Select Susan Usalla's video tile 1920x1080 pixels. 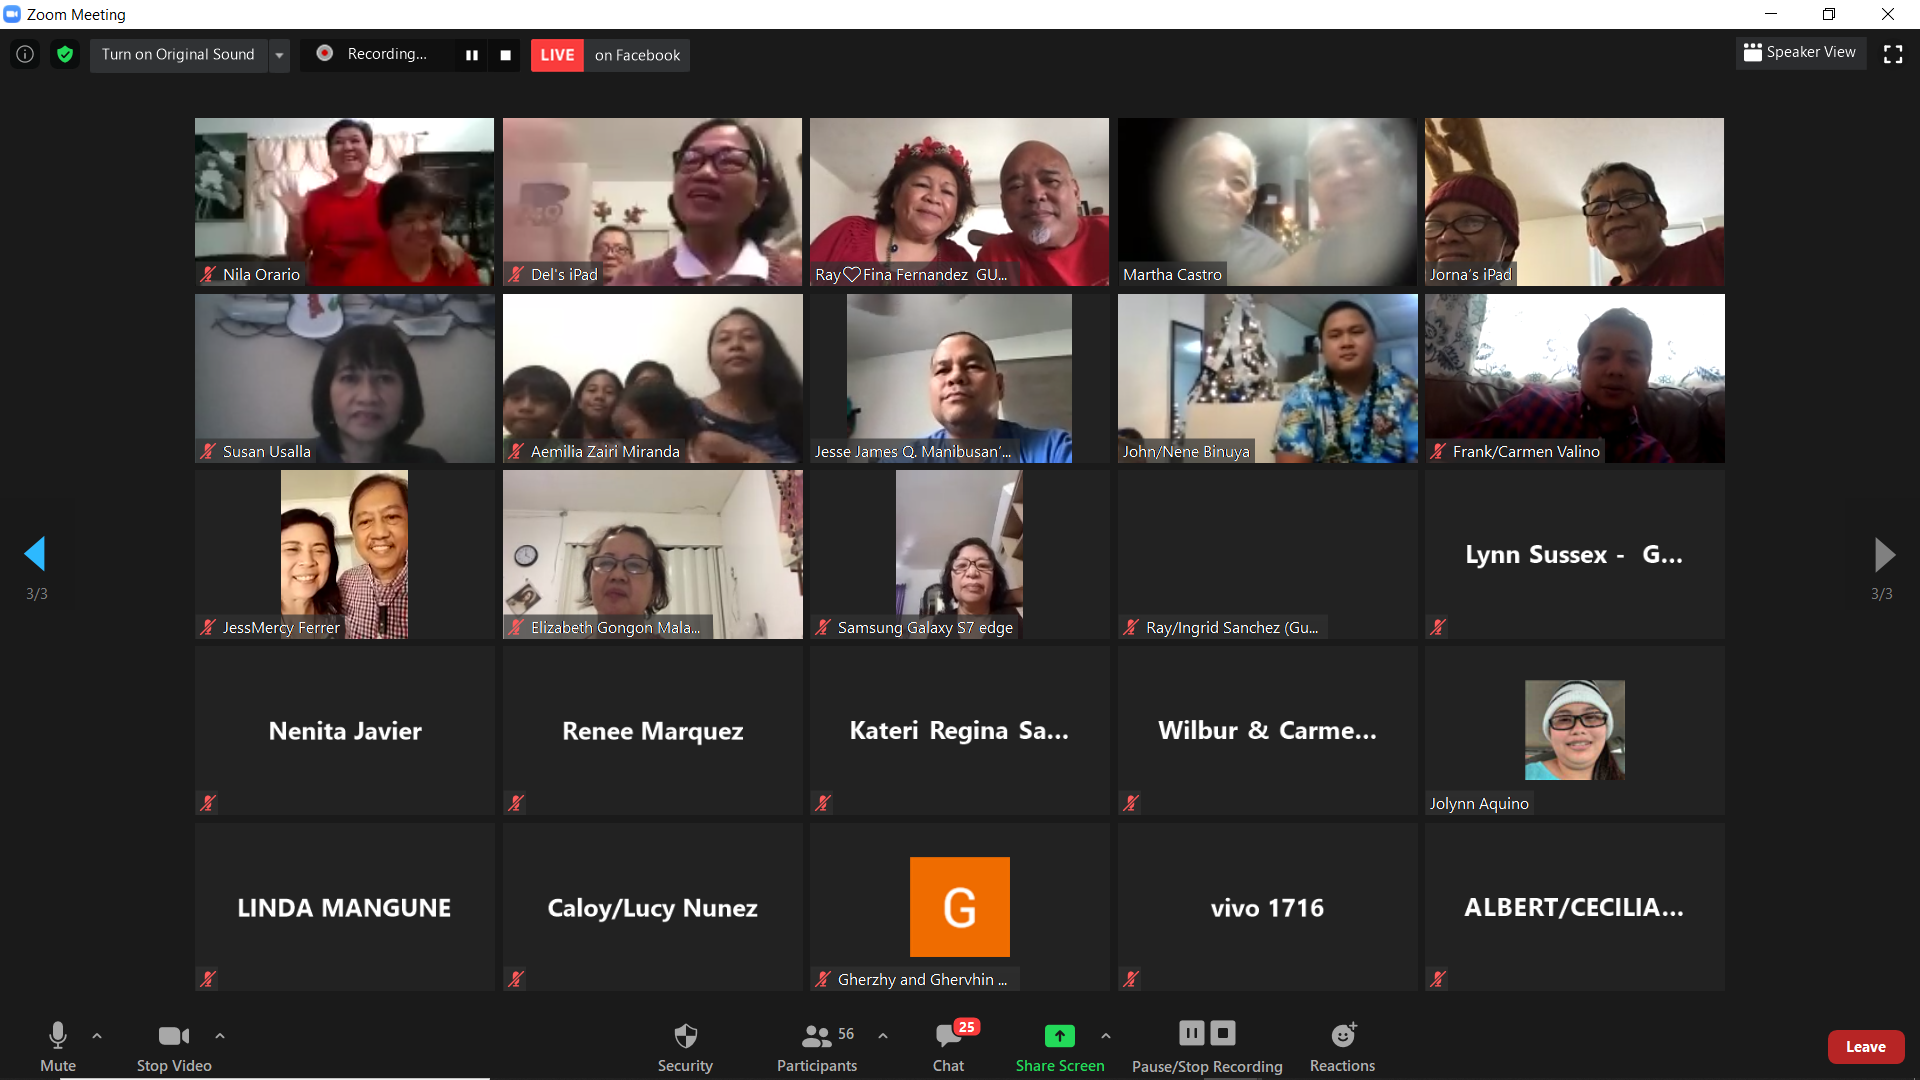click(x=344, y=378)
